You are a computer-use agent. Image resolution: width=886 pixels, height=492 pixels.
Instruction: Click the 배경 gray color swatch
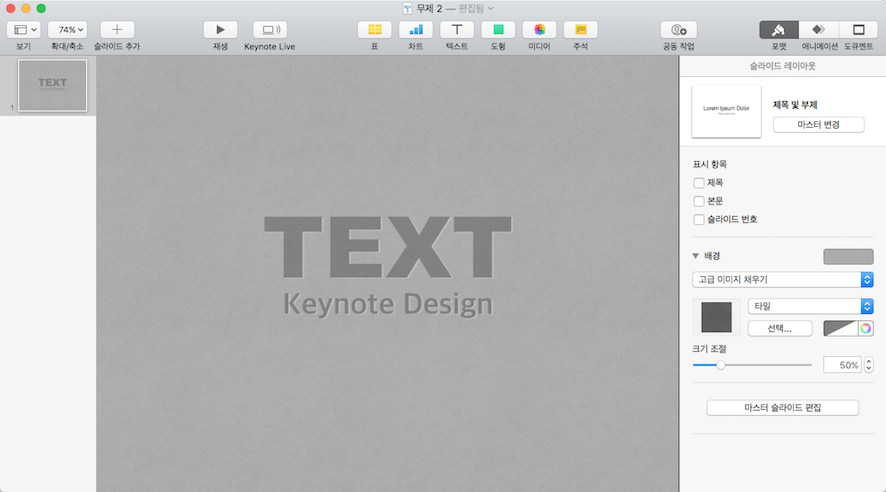click(848, 256)
